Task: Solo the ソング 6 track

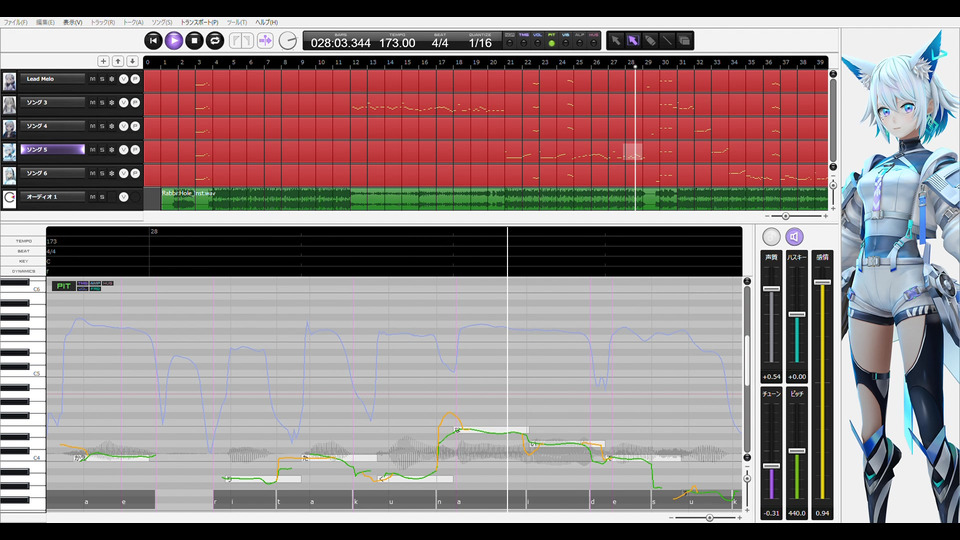Action: (102, 173)
